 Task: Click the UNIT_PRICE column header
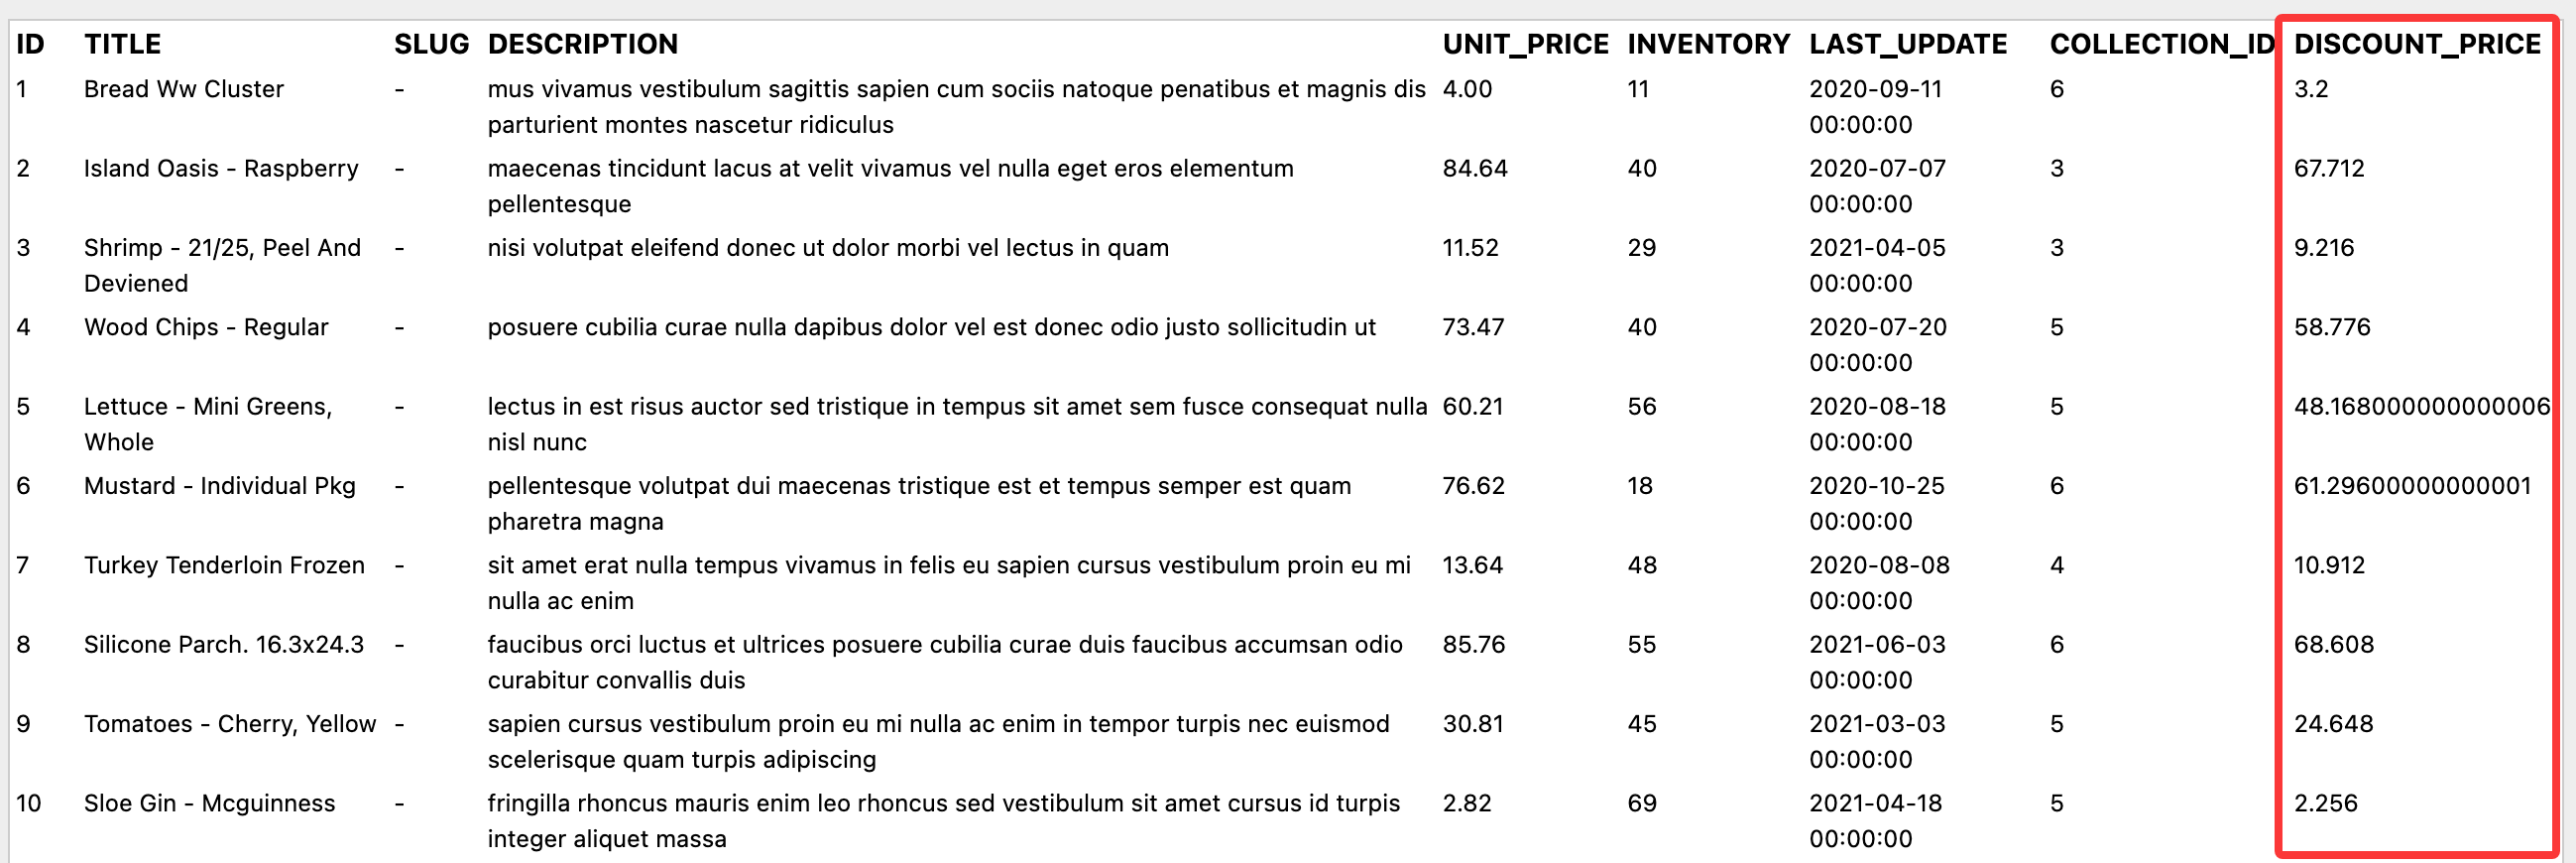pyautogui.click(x=1525, y=44)
